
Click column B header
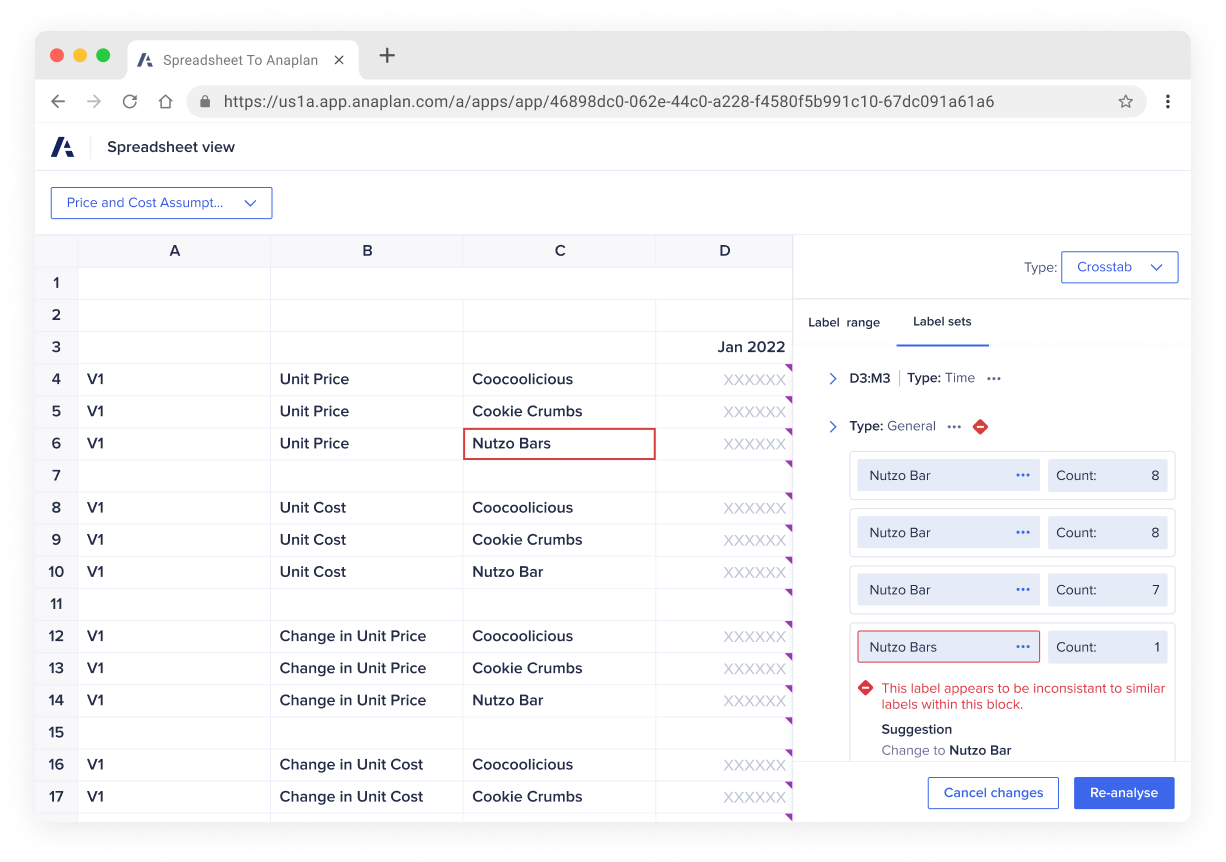point(367,251)
